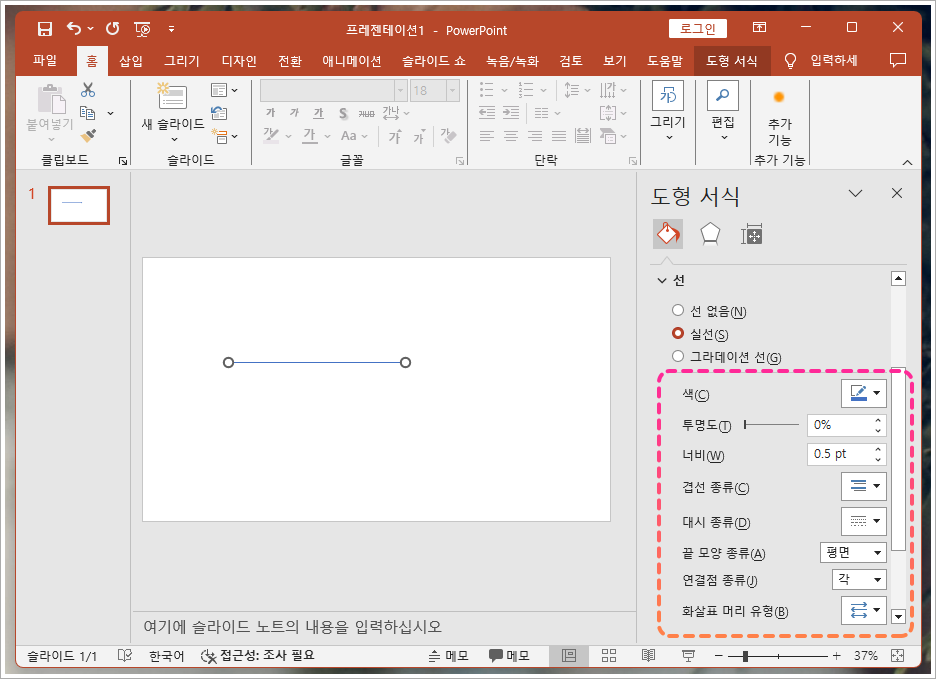Switch to Reading view icon

[648, 656]
